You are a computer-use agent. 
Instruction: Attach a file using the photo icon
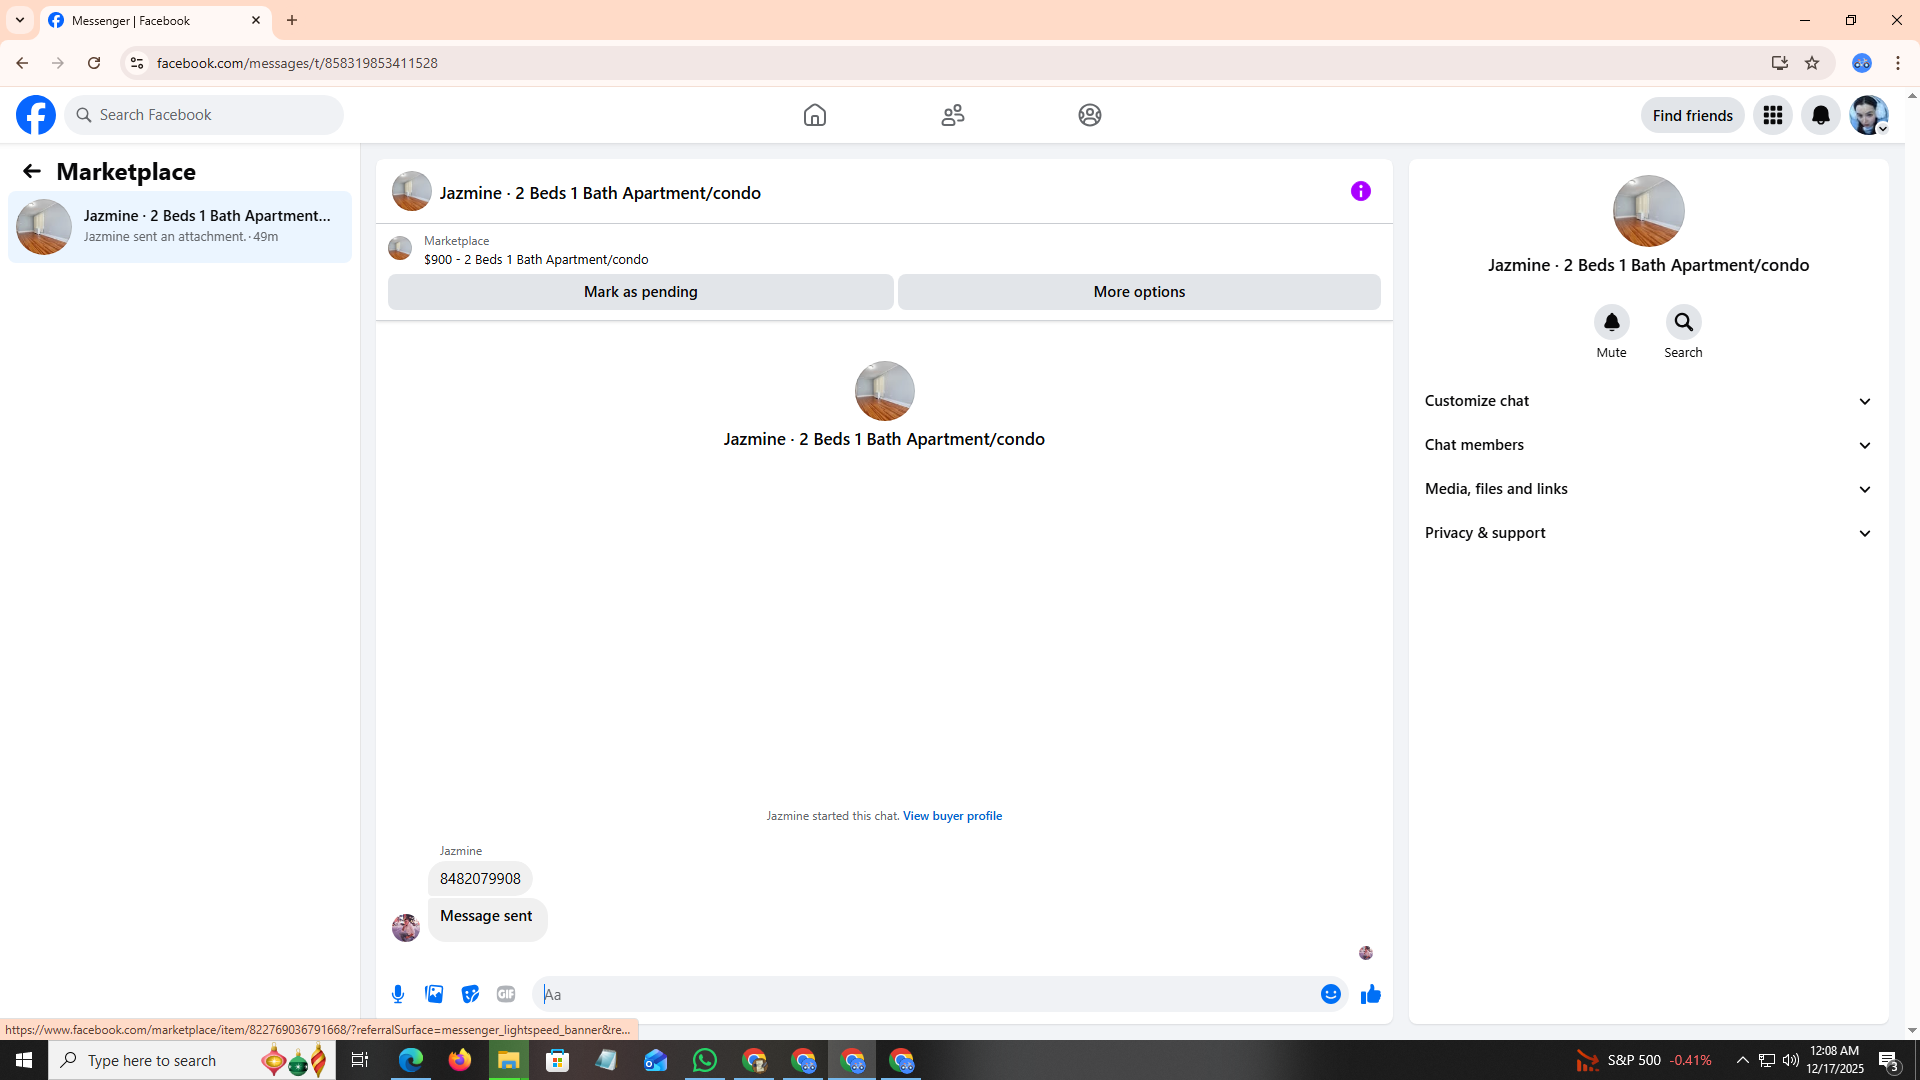(434, 994)
